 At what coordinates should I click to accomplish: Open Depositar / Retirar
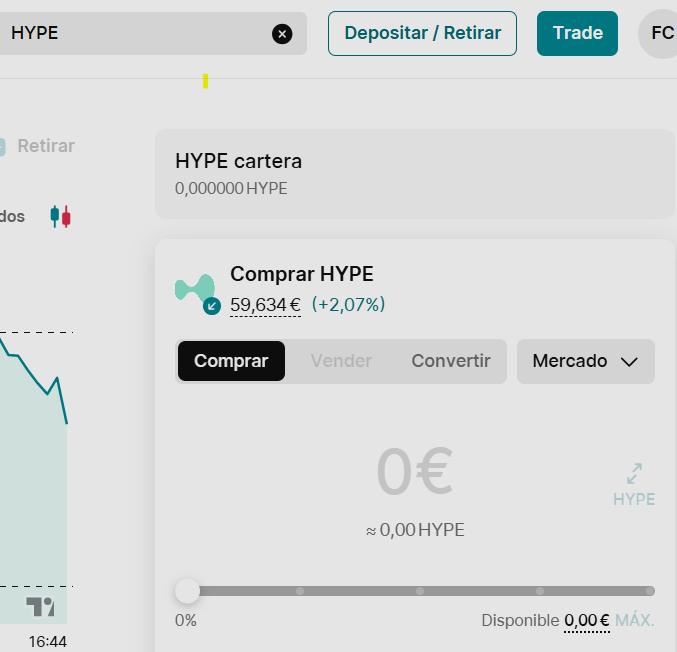[x=422, y=33]
